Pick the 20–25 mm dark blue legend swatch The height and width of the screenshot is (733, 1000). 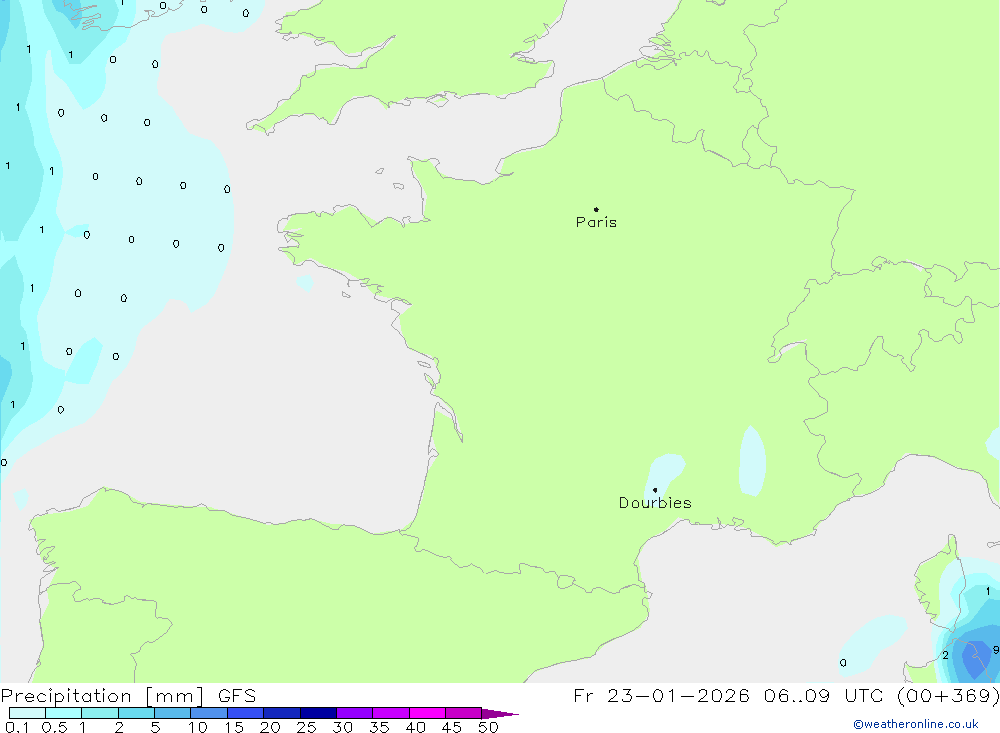click(281, 713)
